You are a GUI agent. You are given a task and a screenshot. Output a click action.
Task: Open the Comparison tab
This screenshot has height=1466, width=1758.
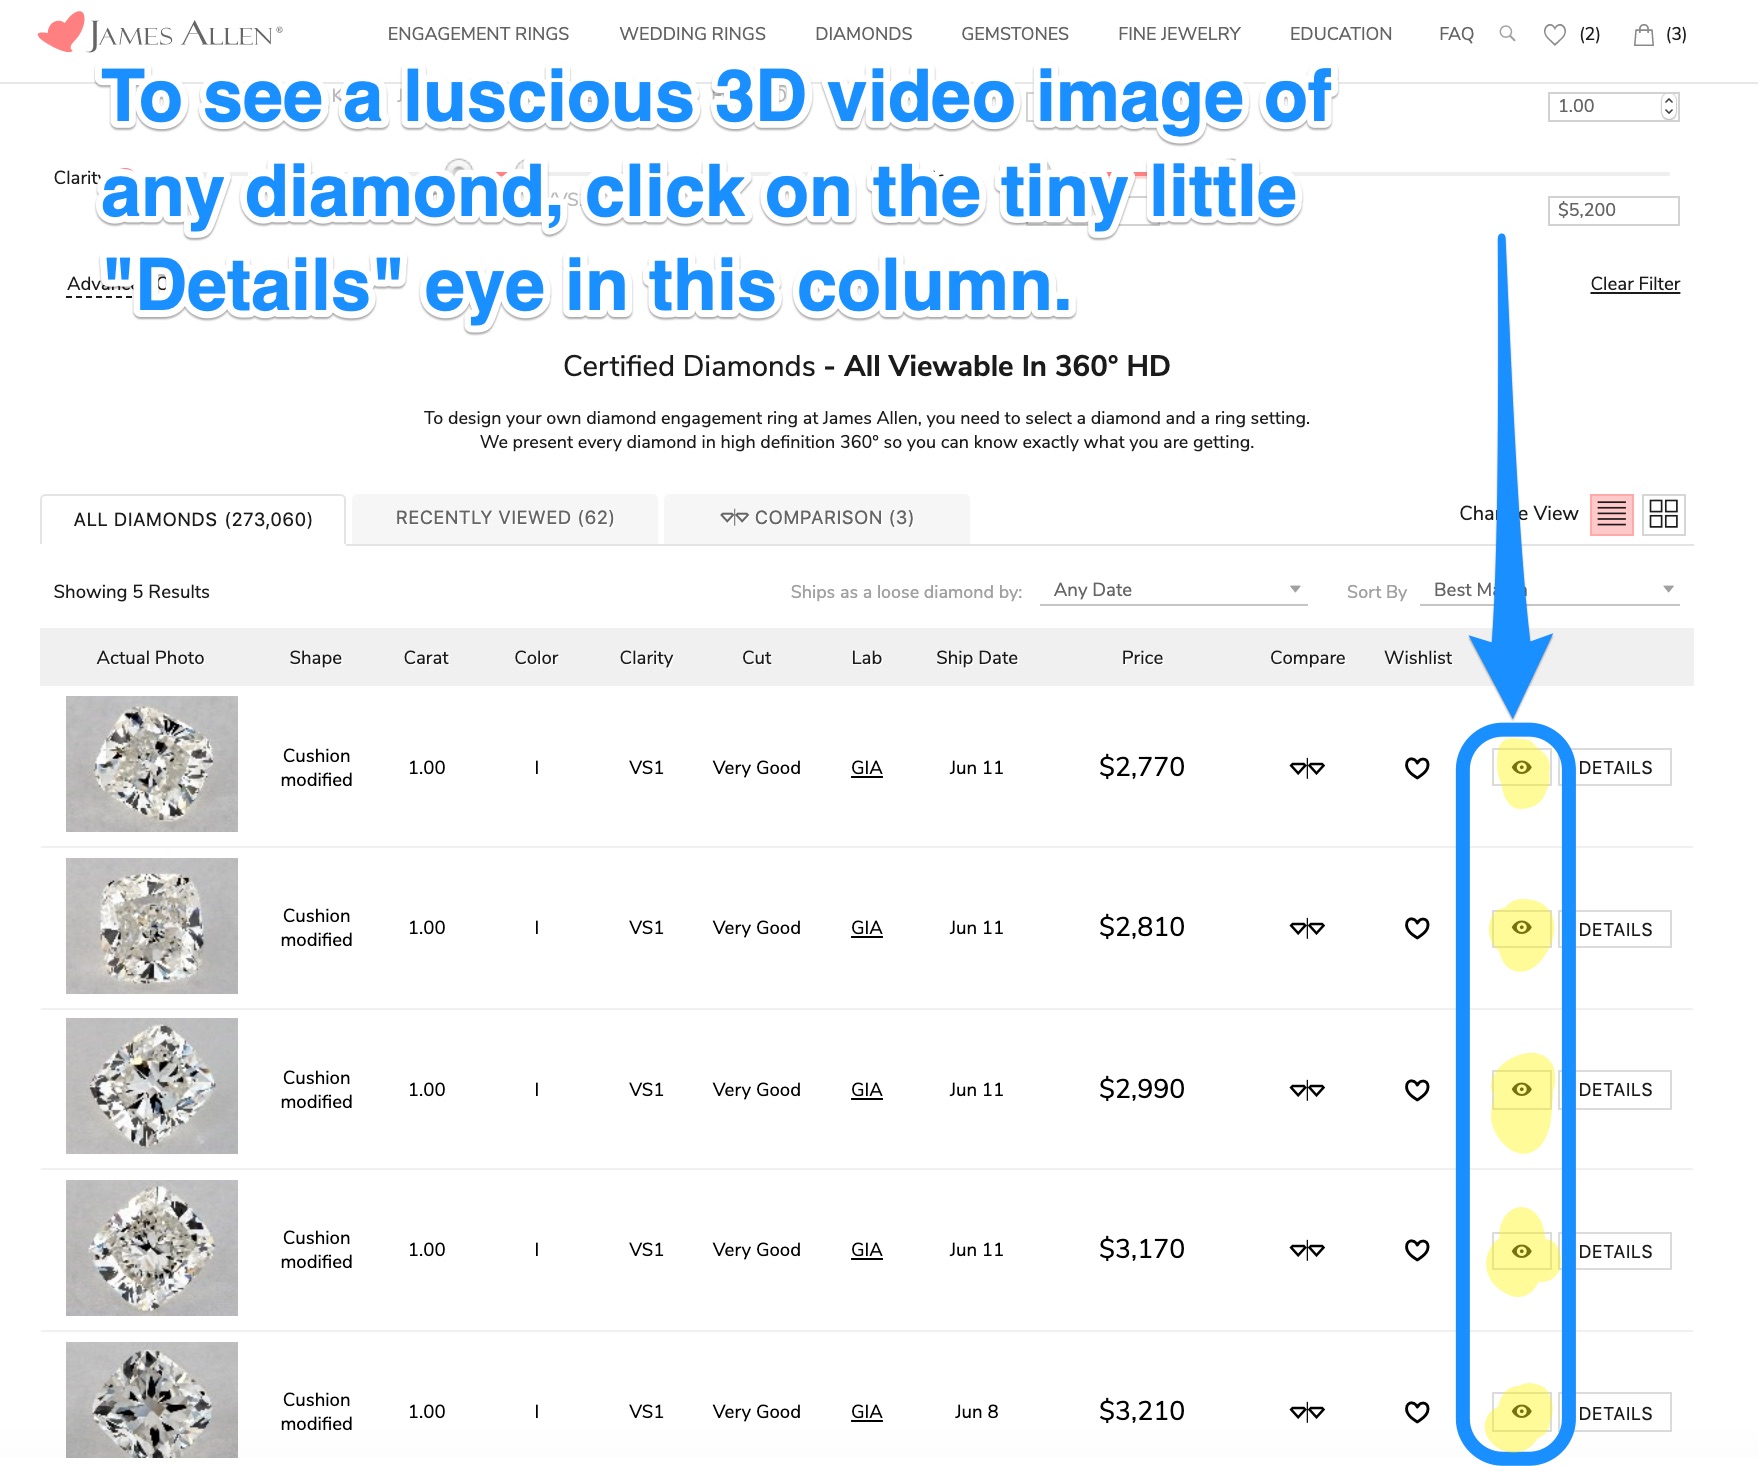click(816, 518)
